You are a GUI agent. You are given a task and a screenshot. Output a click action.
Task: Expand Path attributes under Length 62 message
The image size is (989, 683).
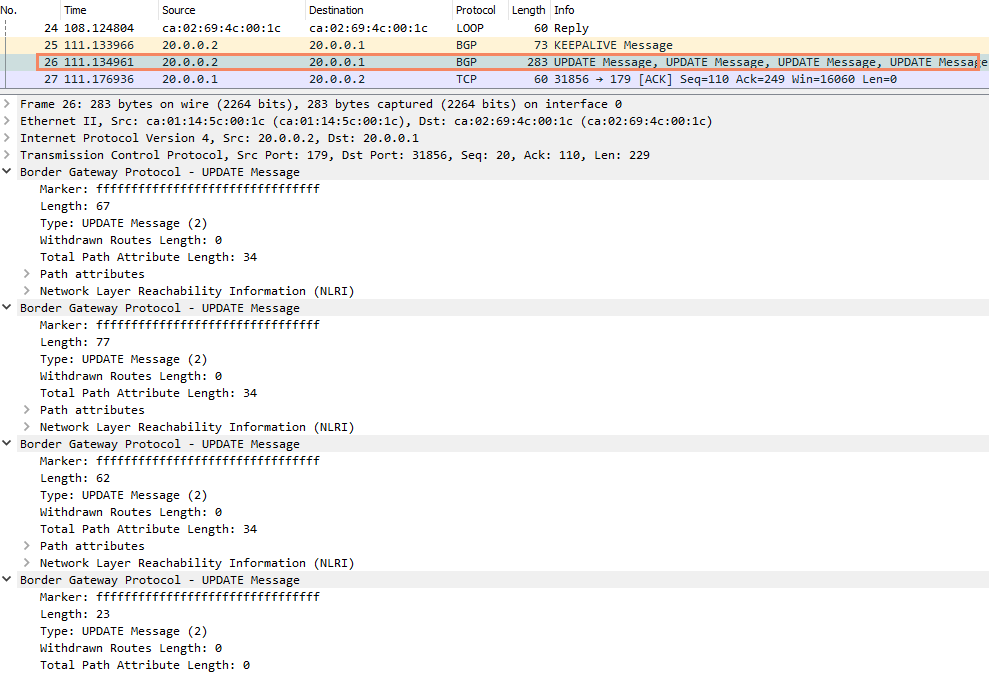coord(26,546)
